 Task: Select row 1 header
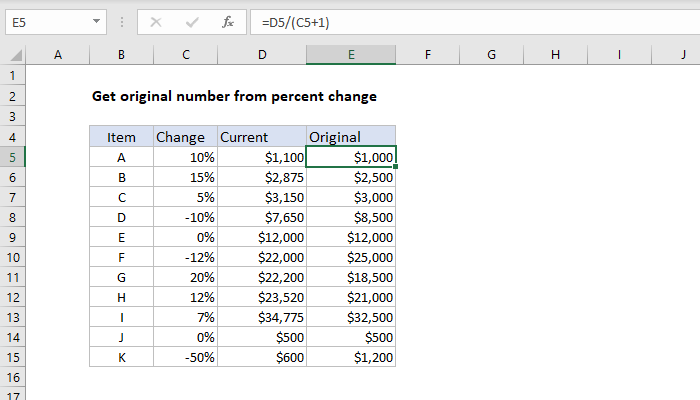point(12,75)
